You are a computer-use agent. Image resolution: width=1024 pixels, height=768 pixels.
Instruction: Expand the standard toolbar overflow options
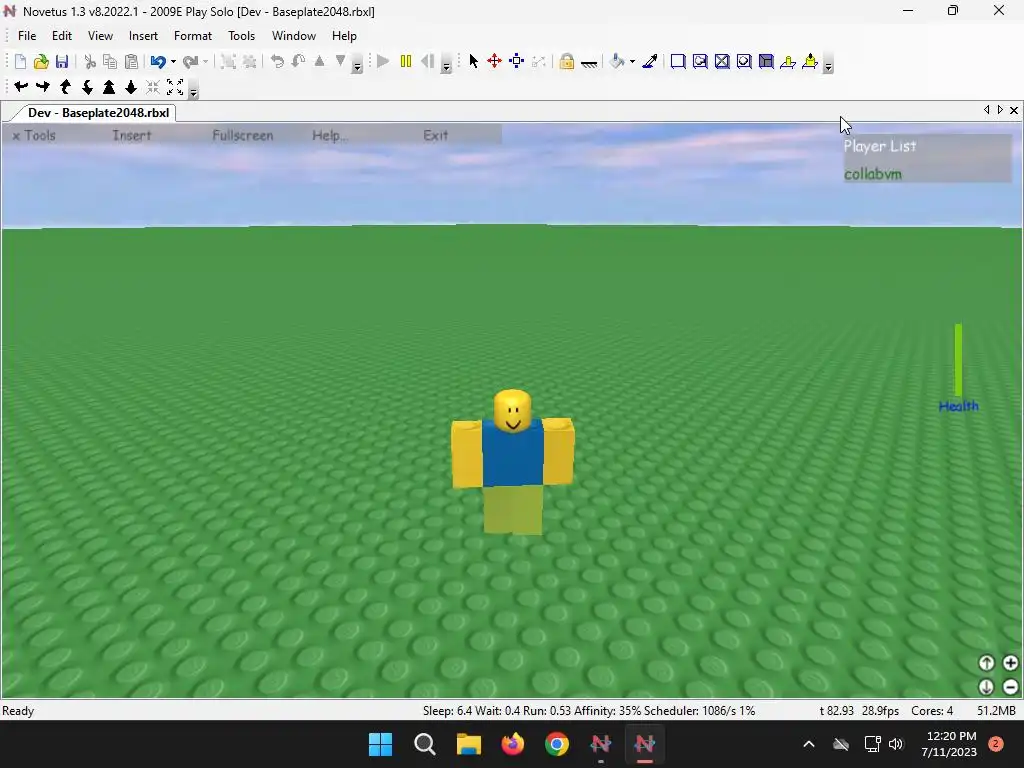(x=357, y=64)
